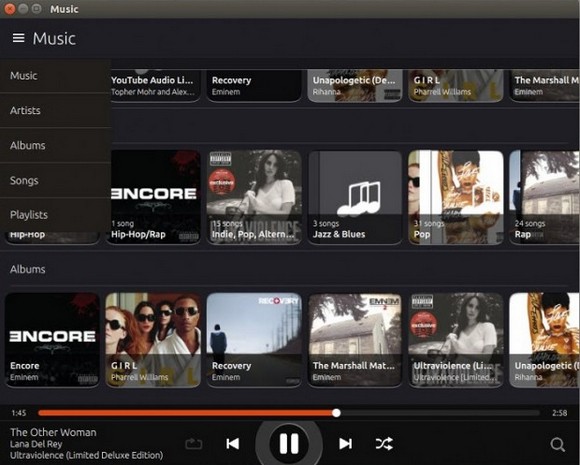Image resolution: width=580 pixels, height=465 pixels.
Task: Click the total duration 2:58
Action: [x=560, y=413]
